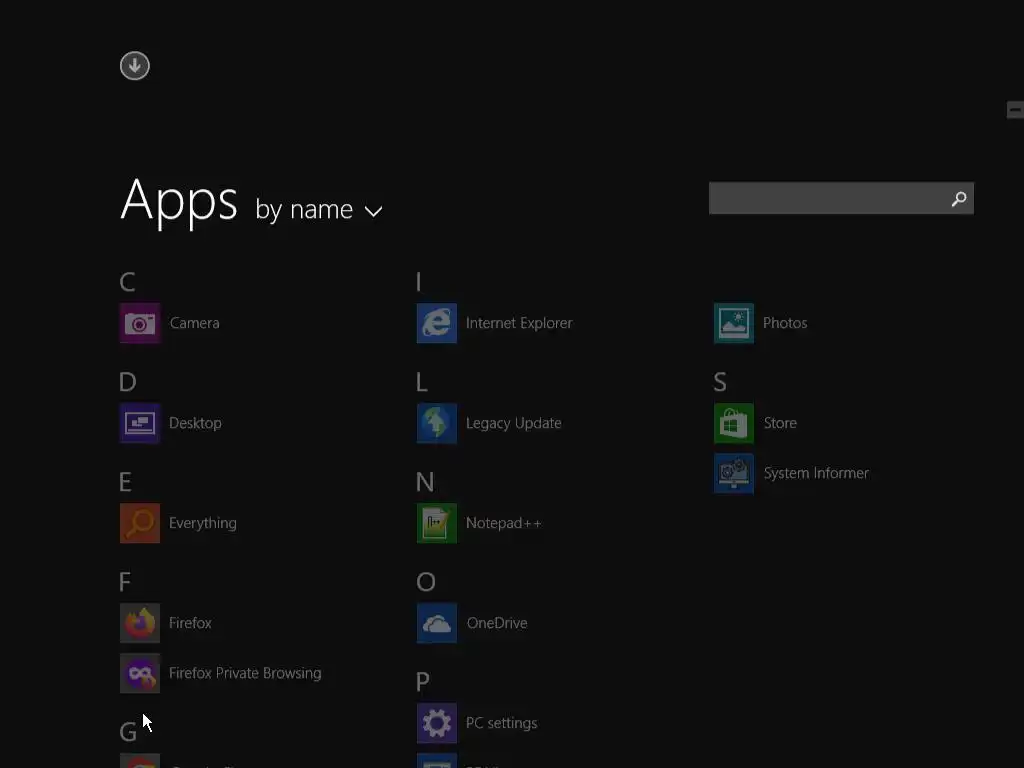1024x768 pixels.
Task: Click the 'Photos' label
Action: point(785,323)
